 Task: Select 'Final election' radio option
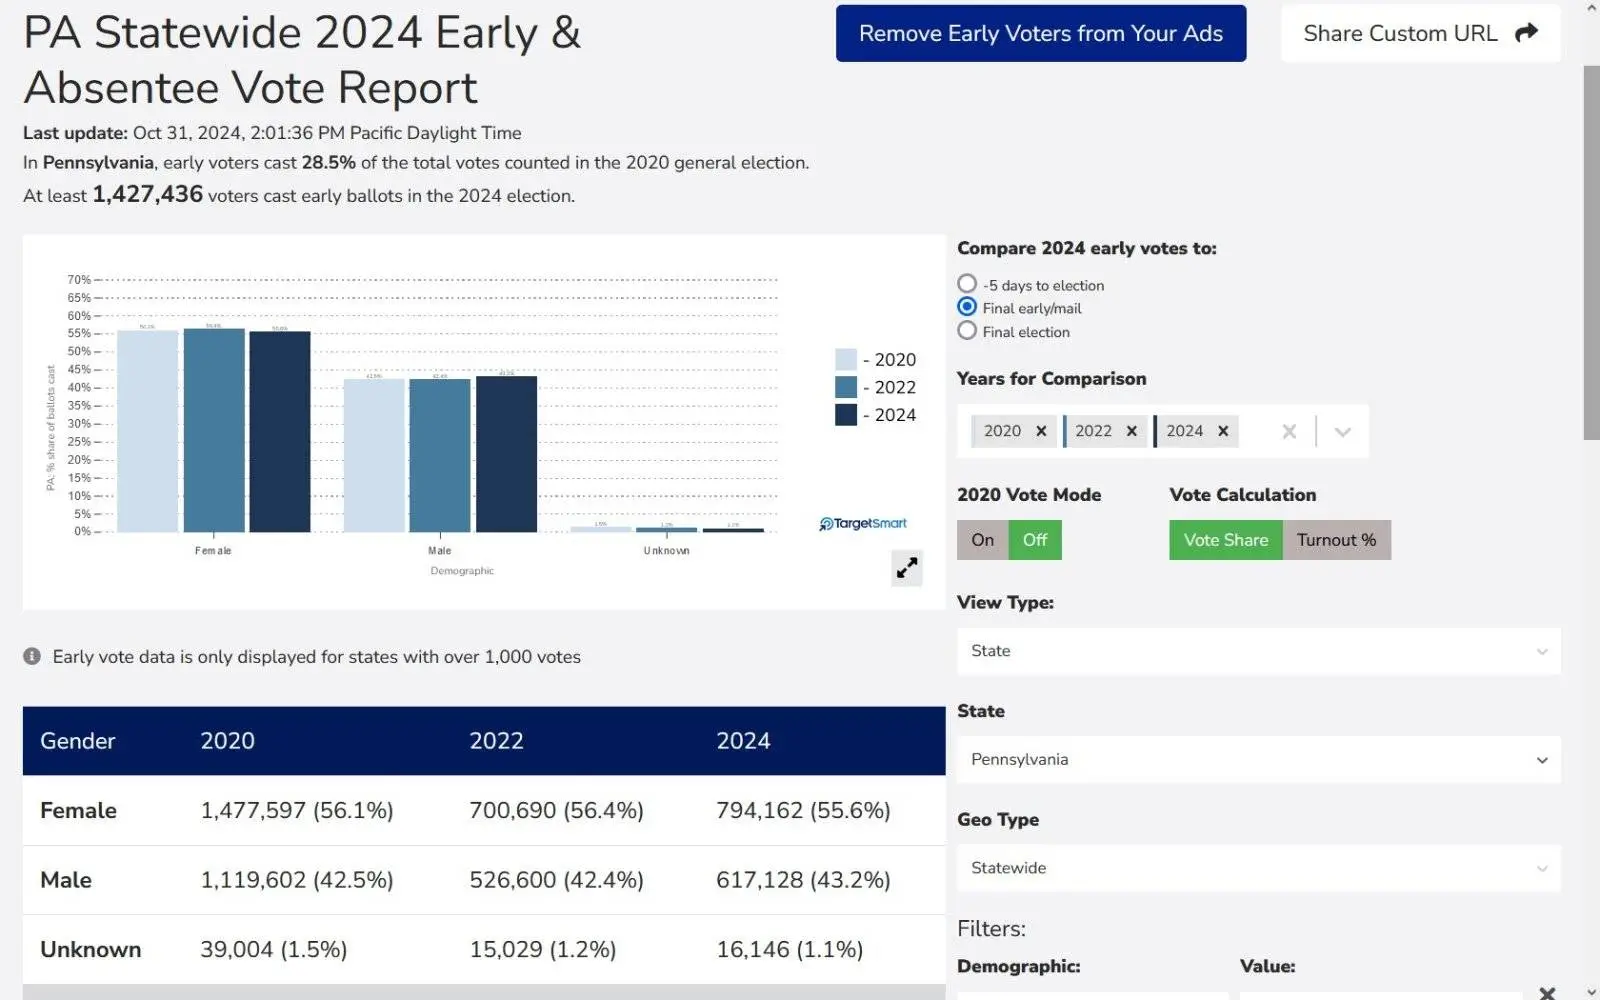pos(967,331)
